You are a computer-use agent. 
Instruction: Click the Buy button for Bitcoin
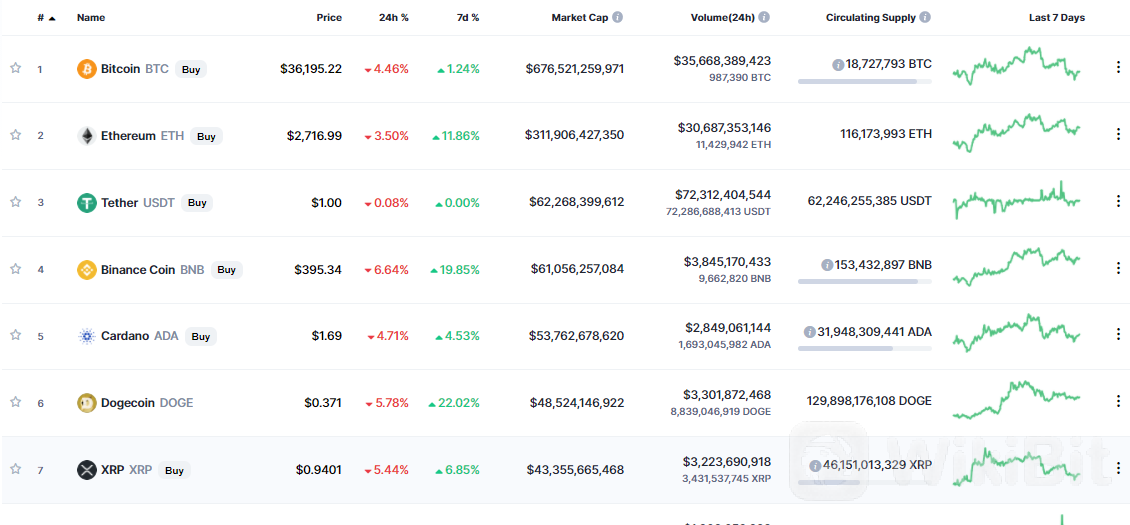click(191, 69)
